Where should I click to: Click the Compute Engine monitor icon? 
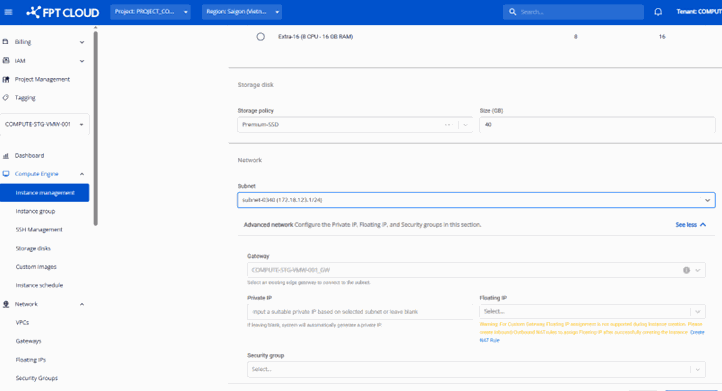6,174
